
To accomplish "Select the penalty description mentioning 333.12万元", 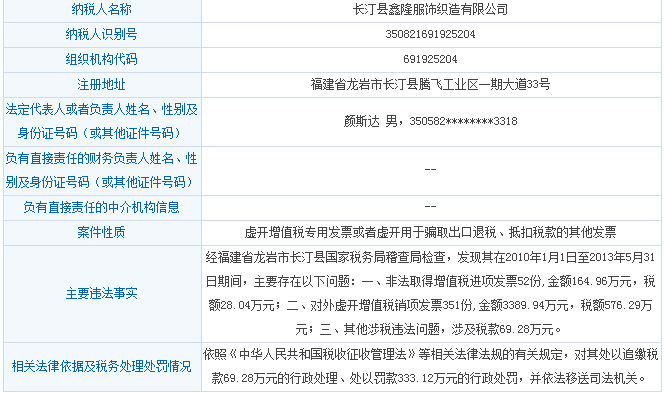I will point(430,366).
